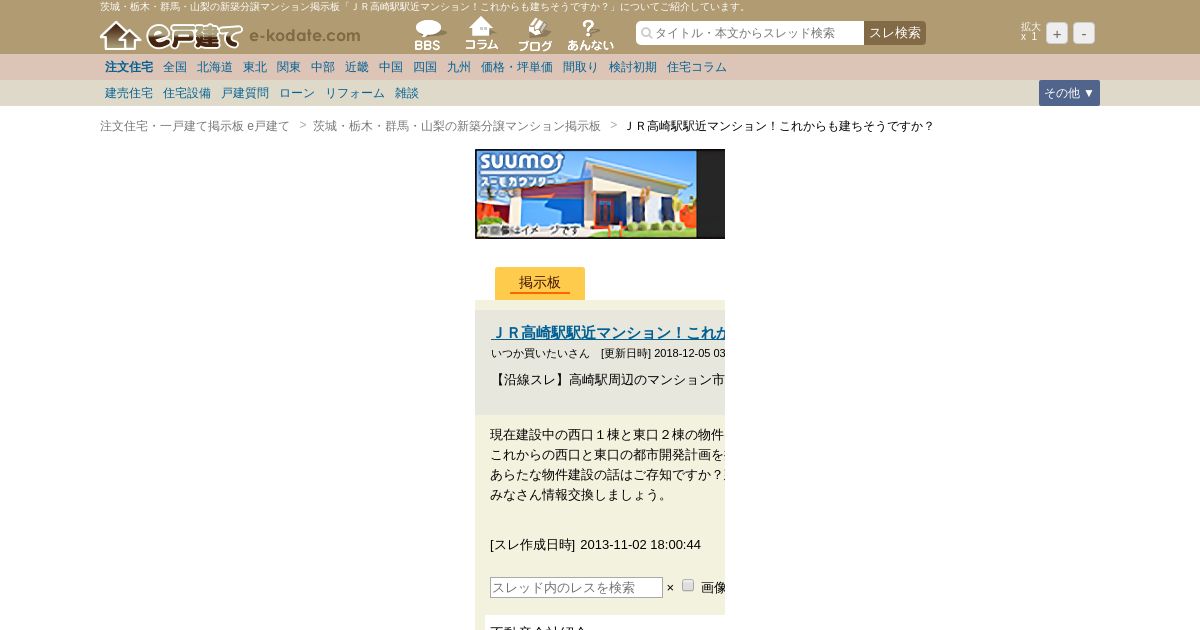The image size is (1200, 630).
Task: Select the 四国 menu item
Action: (425, 67)
